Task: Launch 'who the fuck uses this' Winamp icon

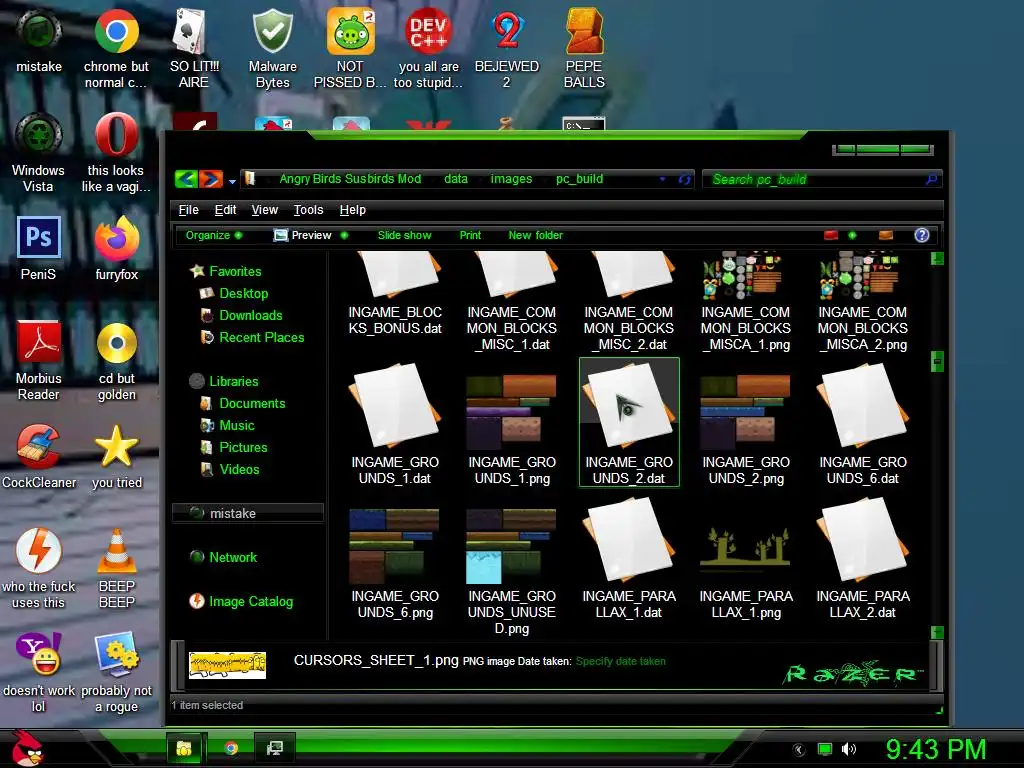Action: 39,569
